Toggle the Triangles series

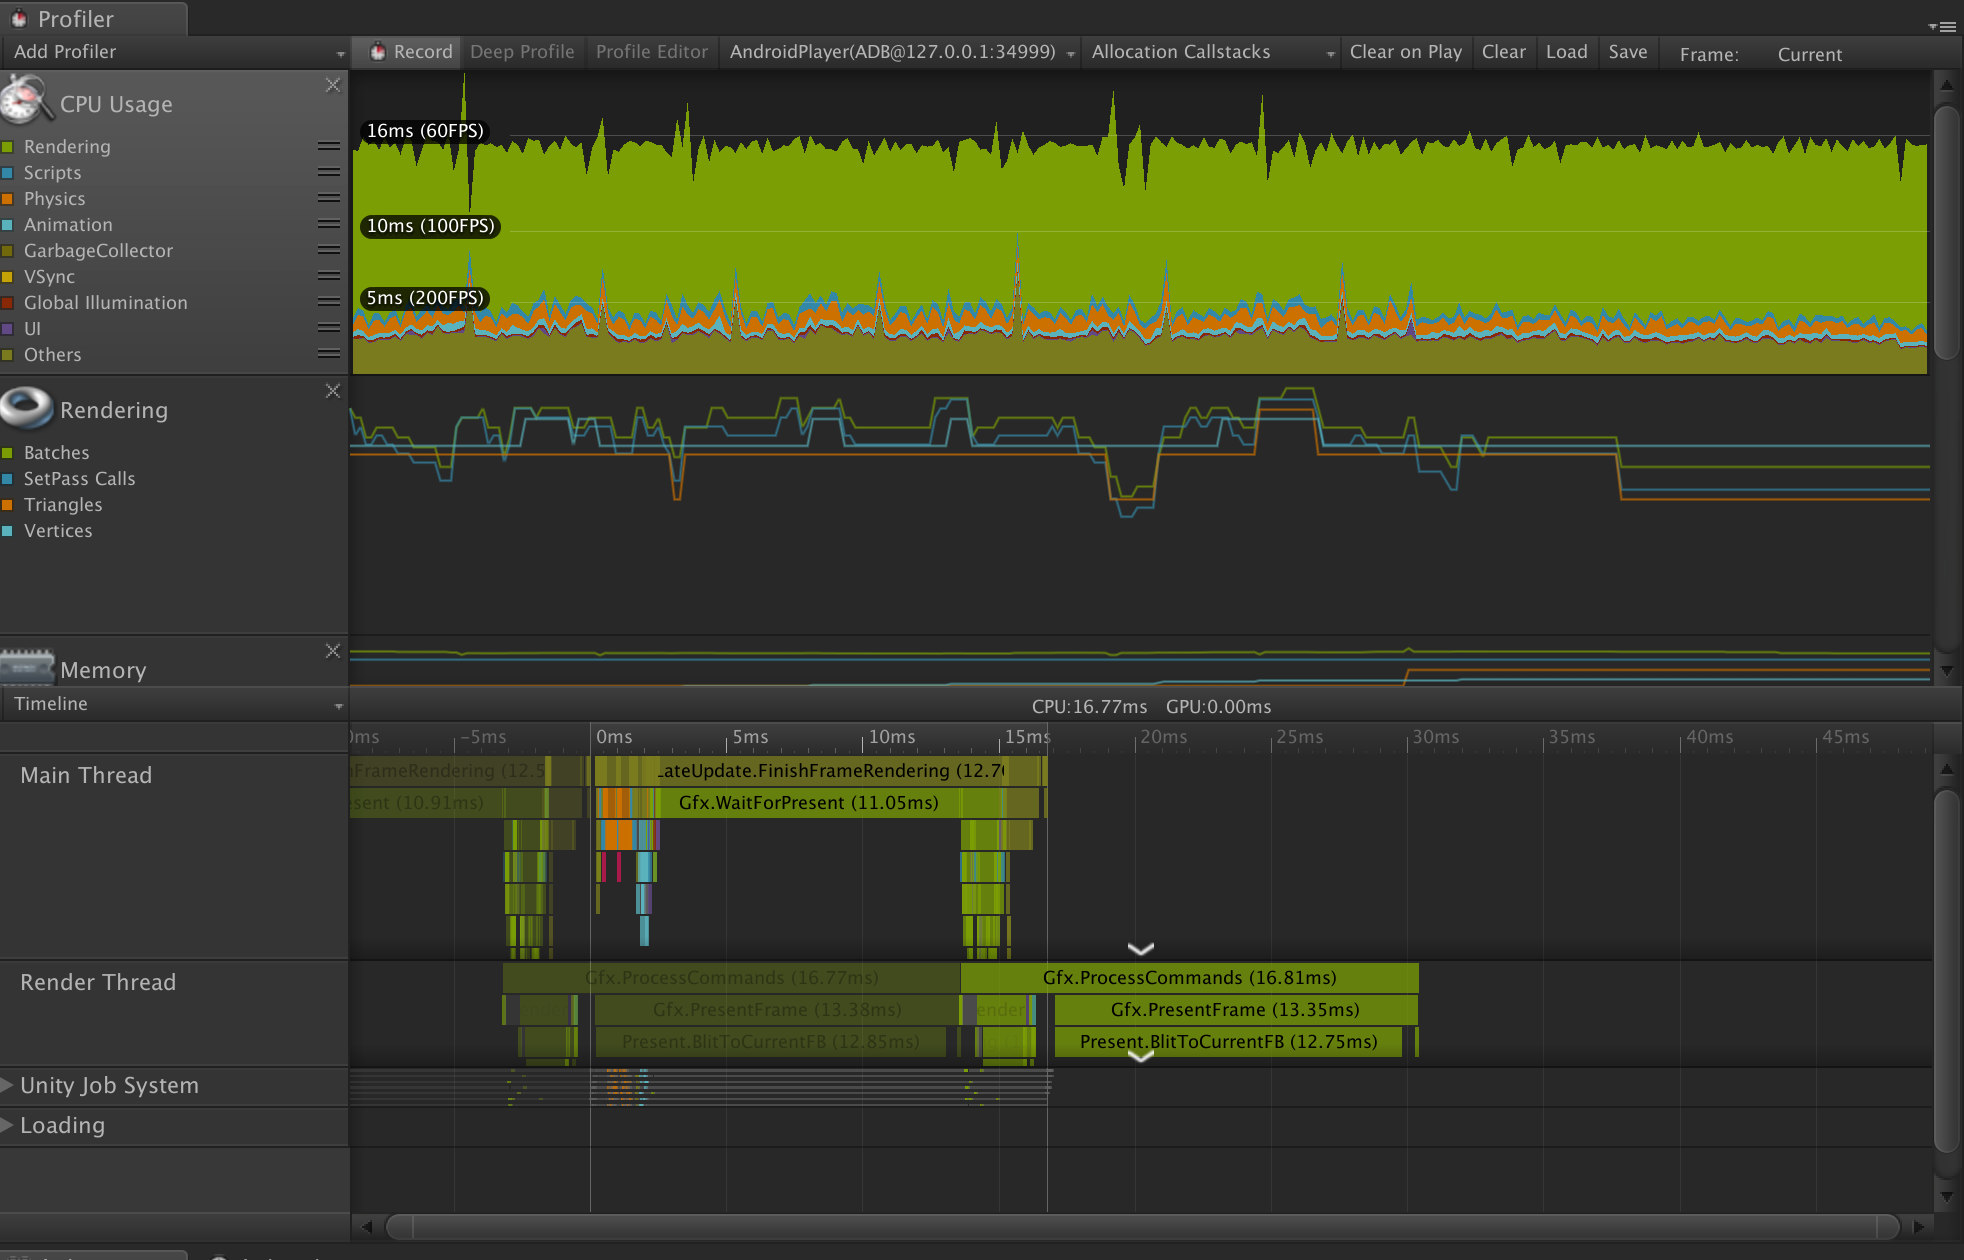7,505
